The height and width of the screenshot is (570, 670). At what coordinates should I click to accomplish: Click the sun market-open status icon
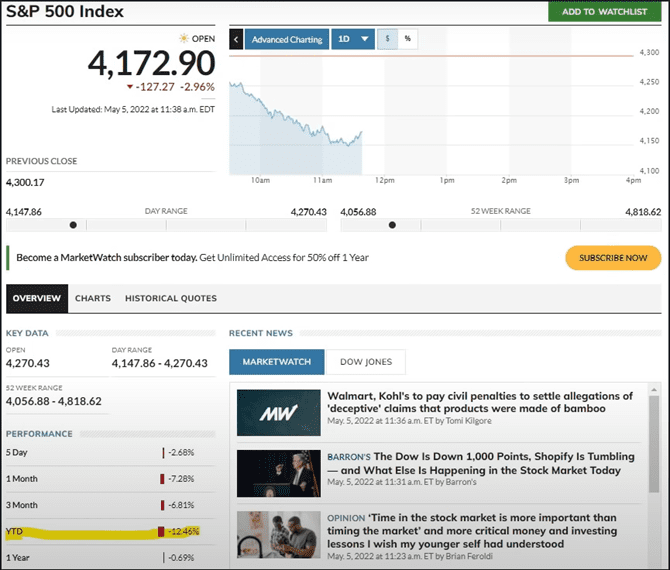coord(183,39)
